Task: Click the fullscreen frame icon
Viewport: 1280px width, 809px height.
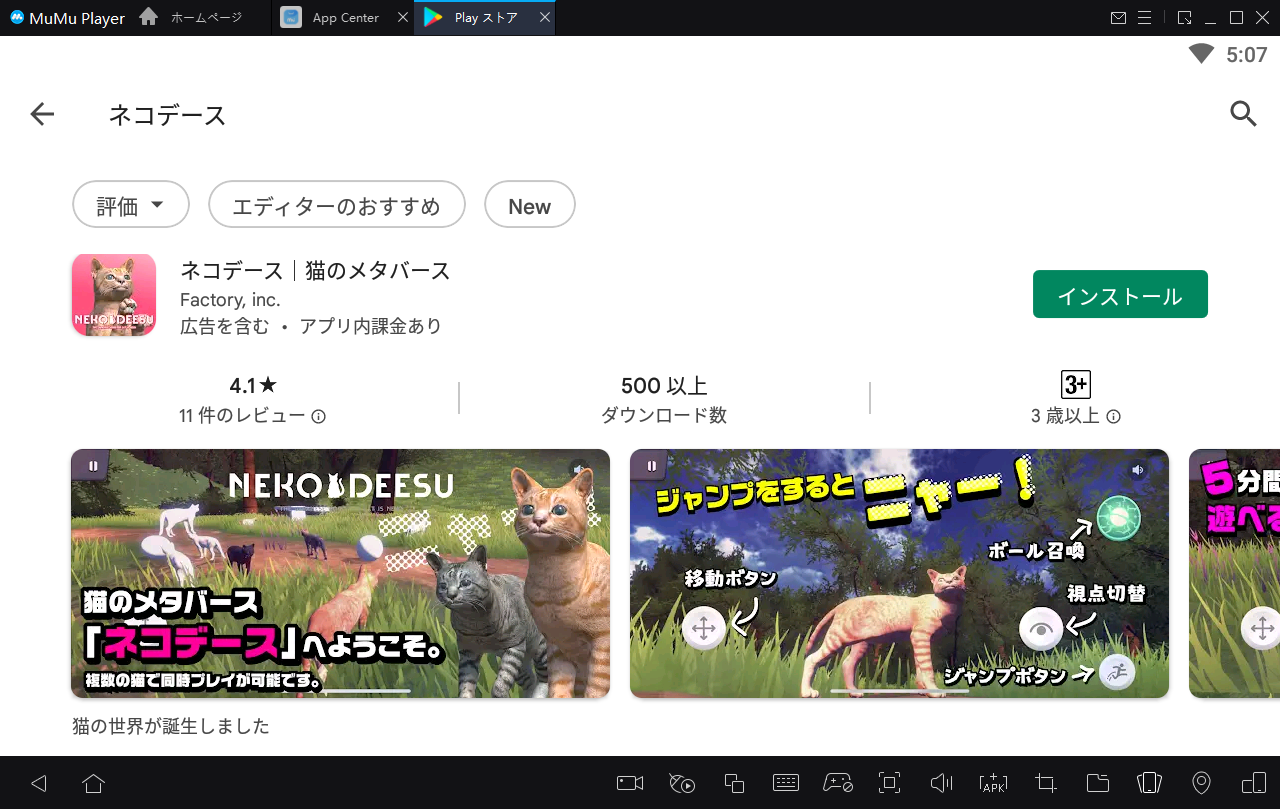Action: (890, 783)
